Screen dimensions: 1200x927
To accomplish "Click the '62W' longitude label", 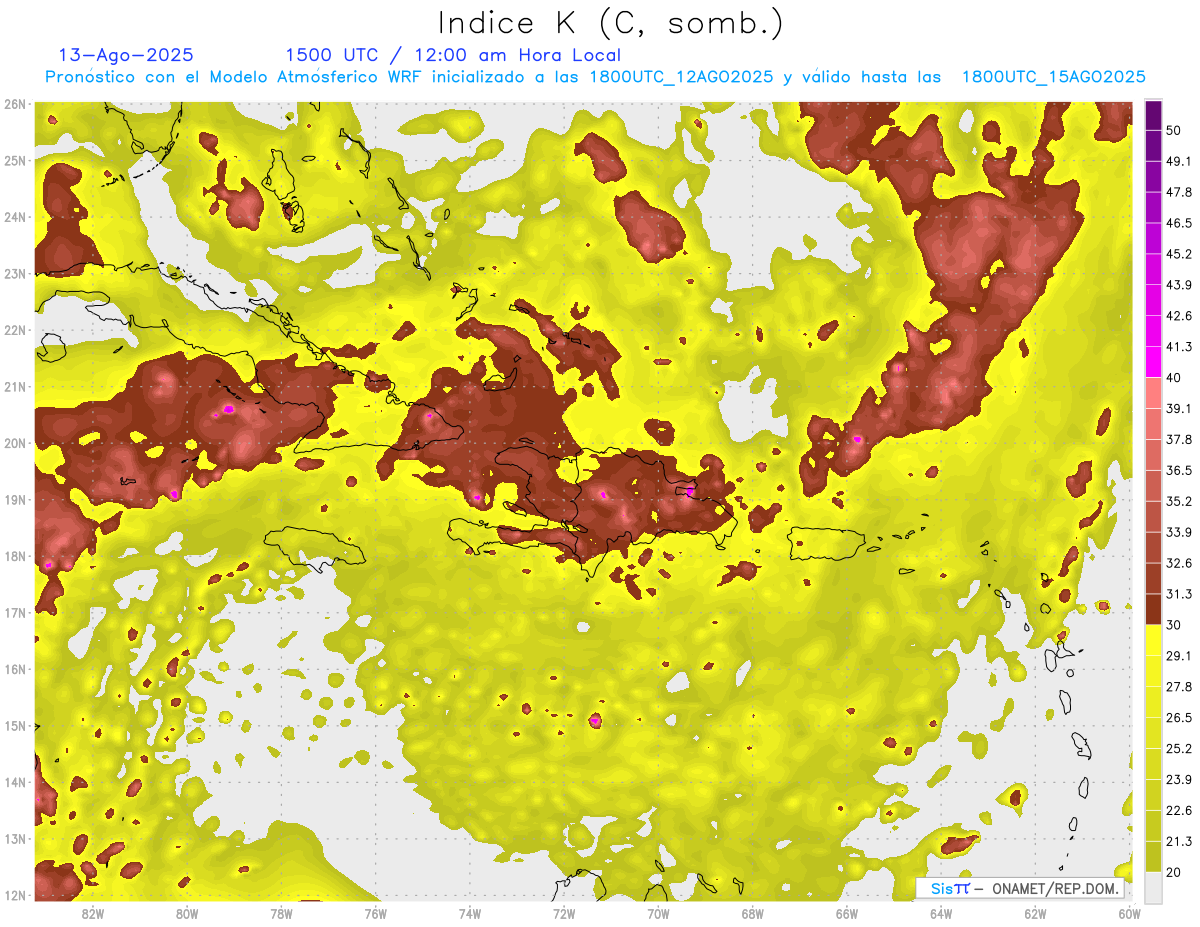I will tap(1035, 914).
